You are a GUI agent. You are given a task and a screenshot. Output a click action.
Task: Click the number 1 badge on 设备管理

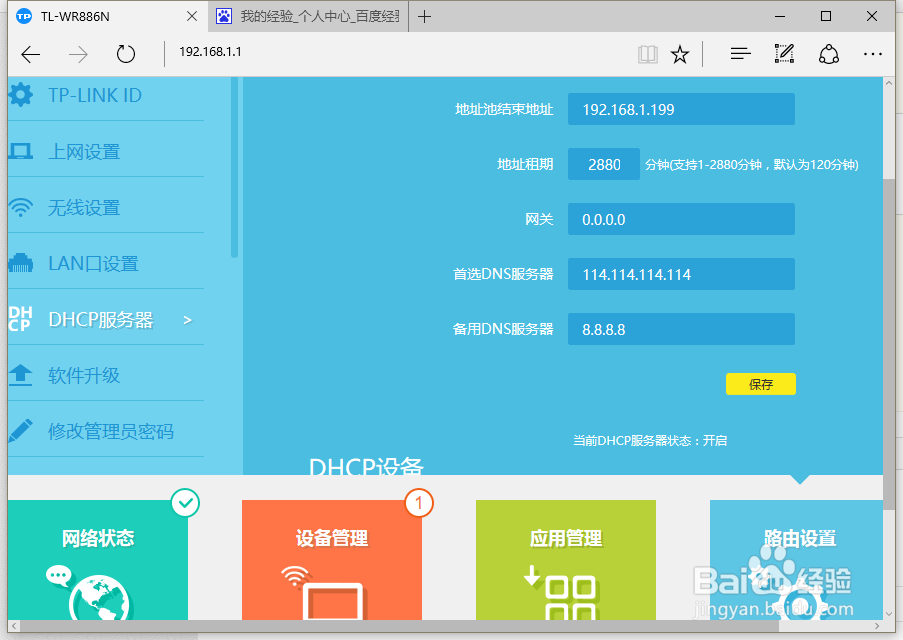419,503
